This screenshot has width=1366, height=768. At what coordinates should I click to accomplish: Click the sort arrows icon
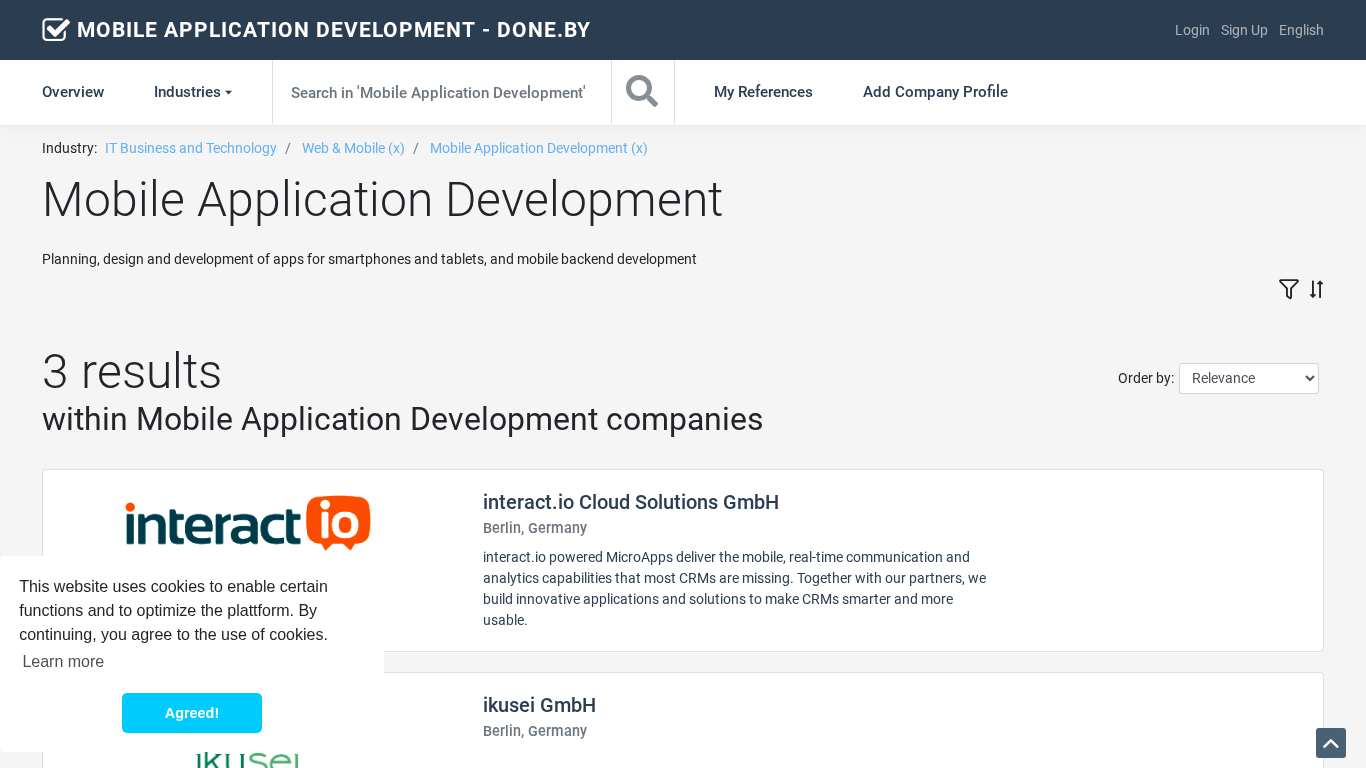1316,289
